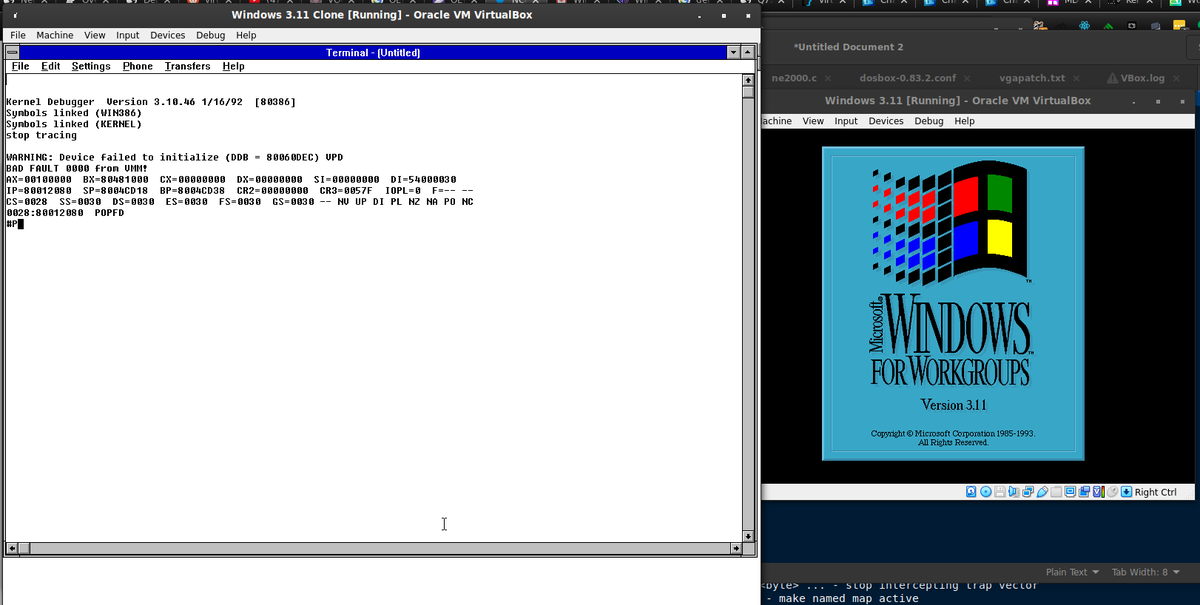Click audio icon in VirtualBox status bar
This screenshot has height=605, width=1200.
pos(1014,492)
